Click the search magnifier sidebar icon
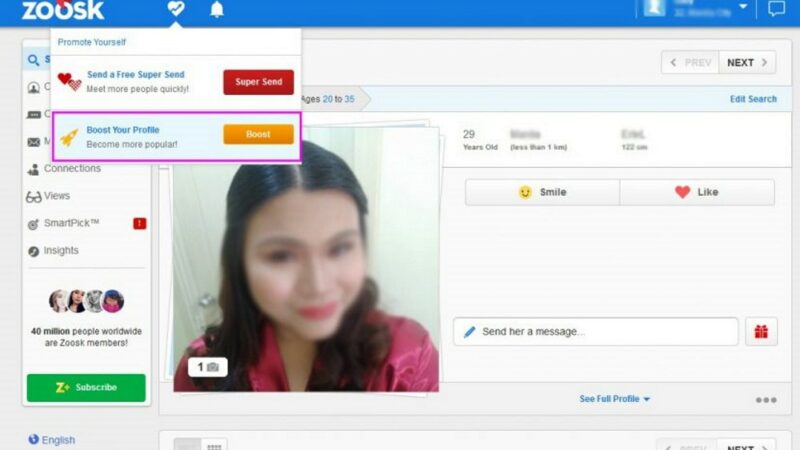 34,60
